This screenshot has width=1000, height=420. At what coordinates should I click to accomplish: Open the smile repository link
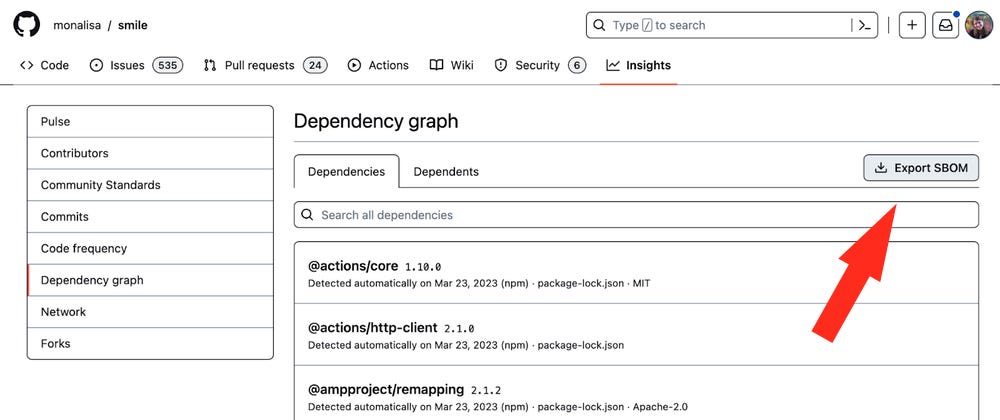point(133,25)
